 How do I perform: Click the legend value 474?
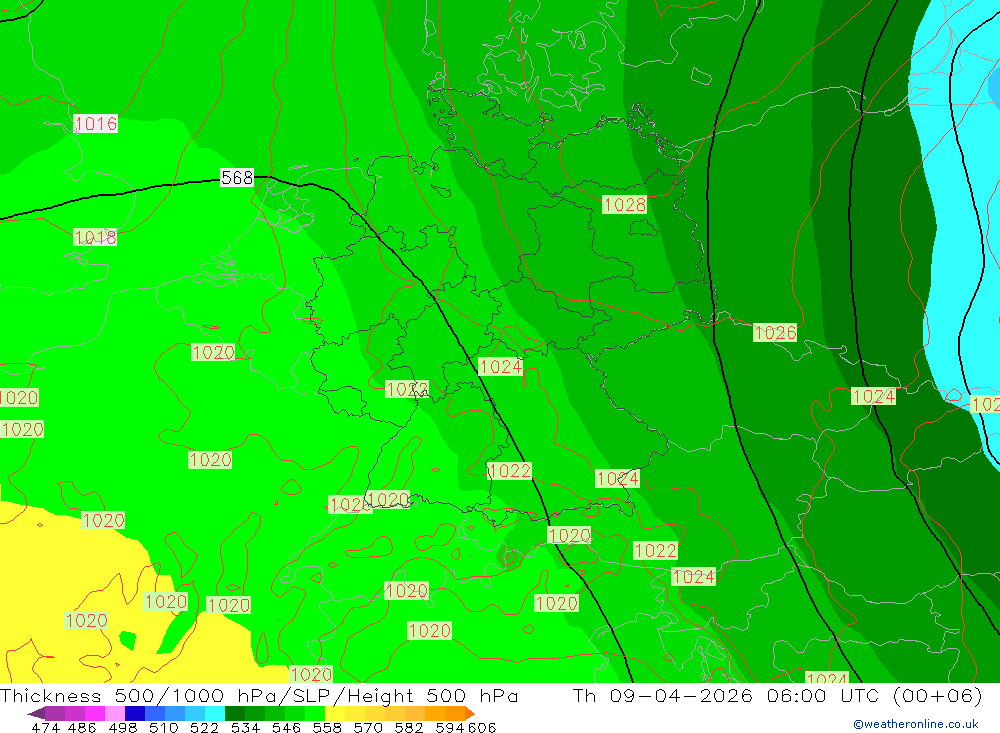45,727
